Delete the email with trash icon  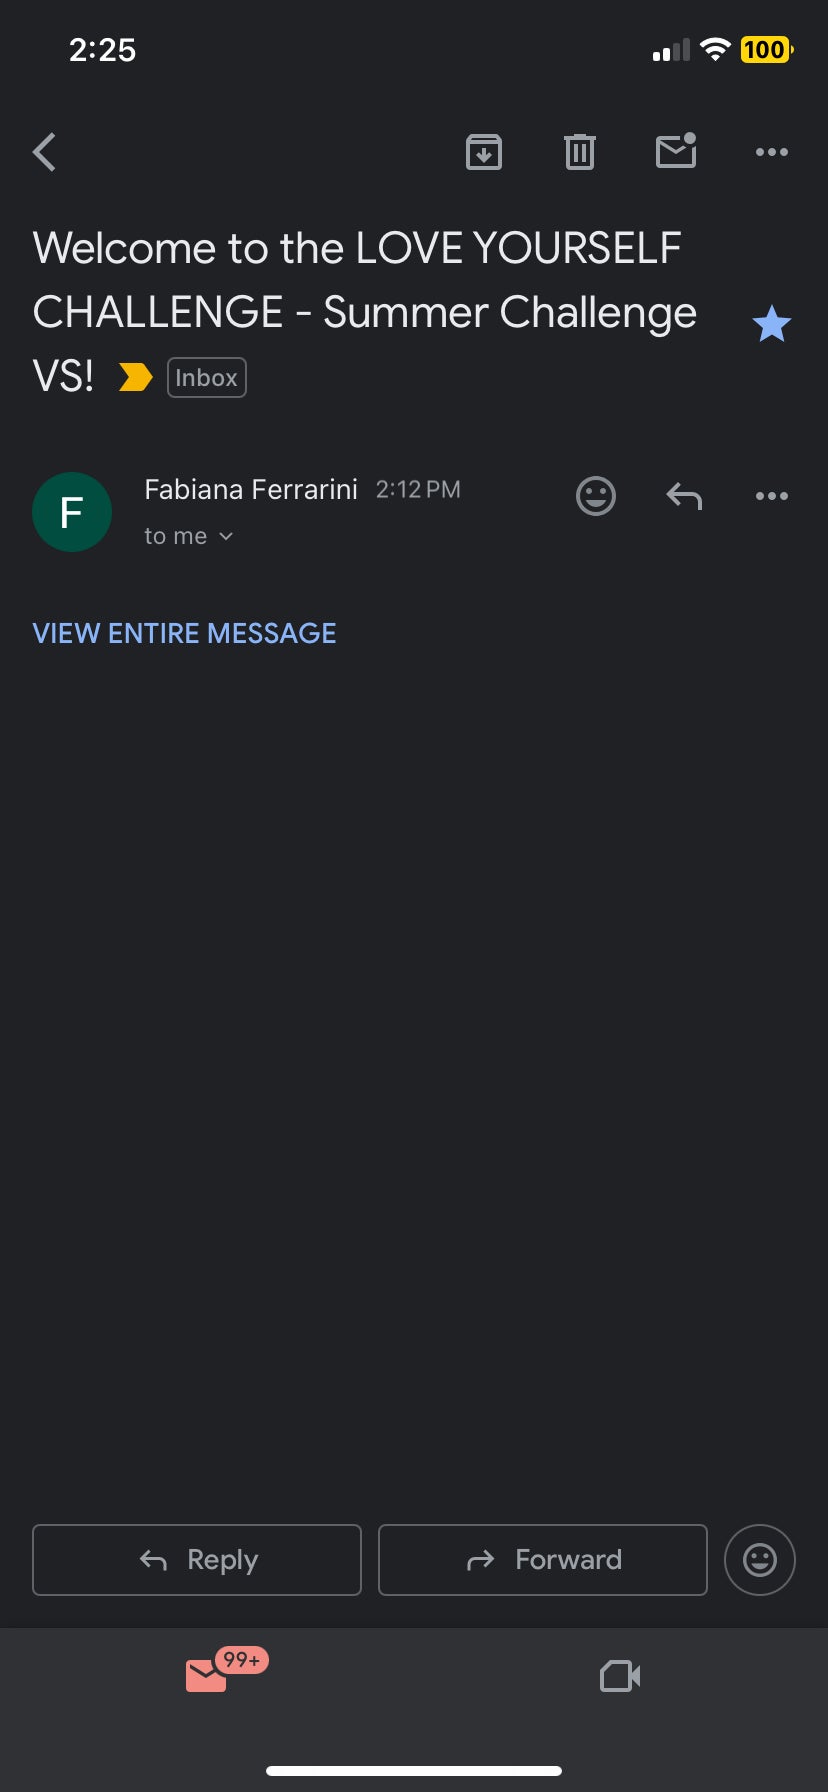tap(580, 152)
